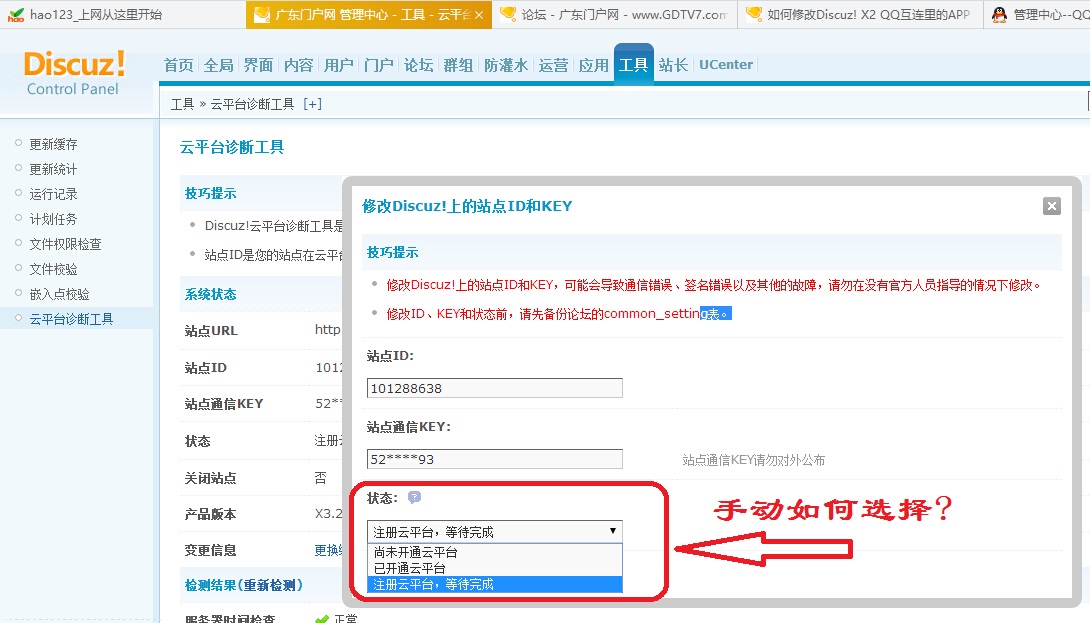The width and height of the screenshot is (1090, 623).
Task: Open 文件权限检查 in the sidebar
Action: point(65,244)
